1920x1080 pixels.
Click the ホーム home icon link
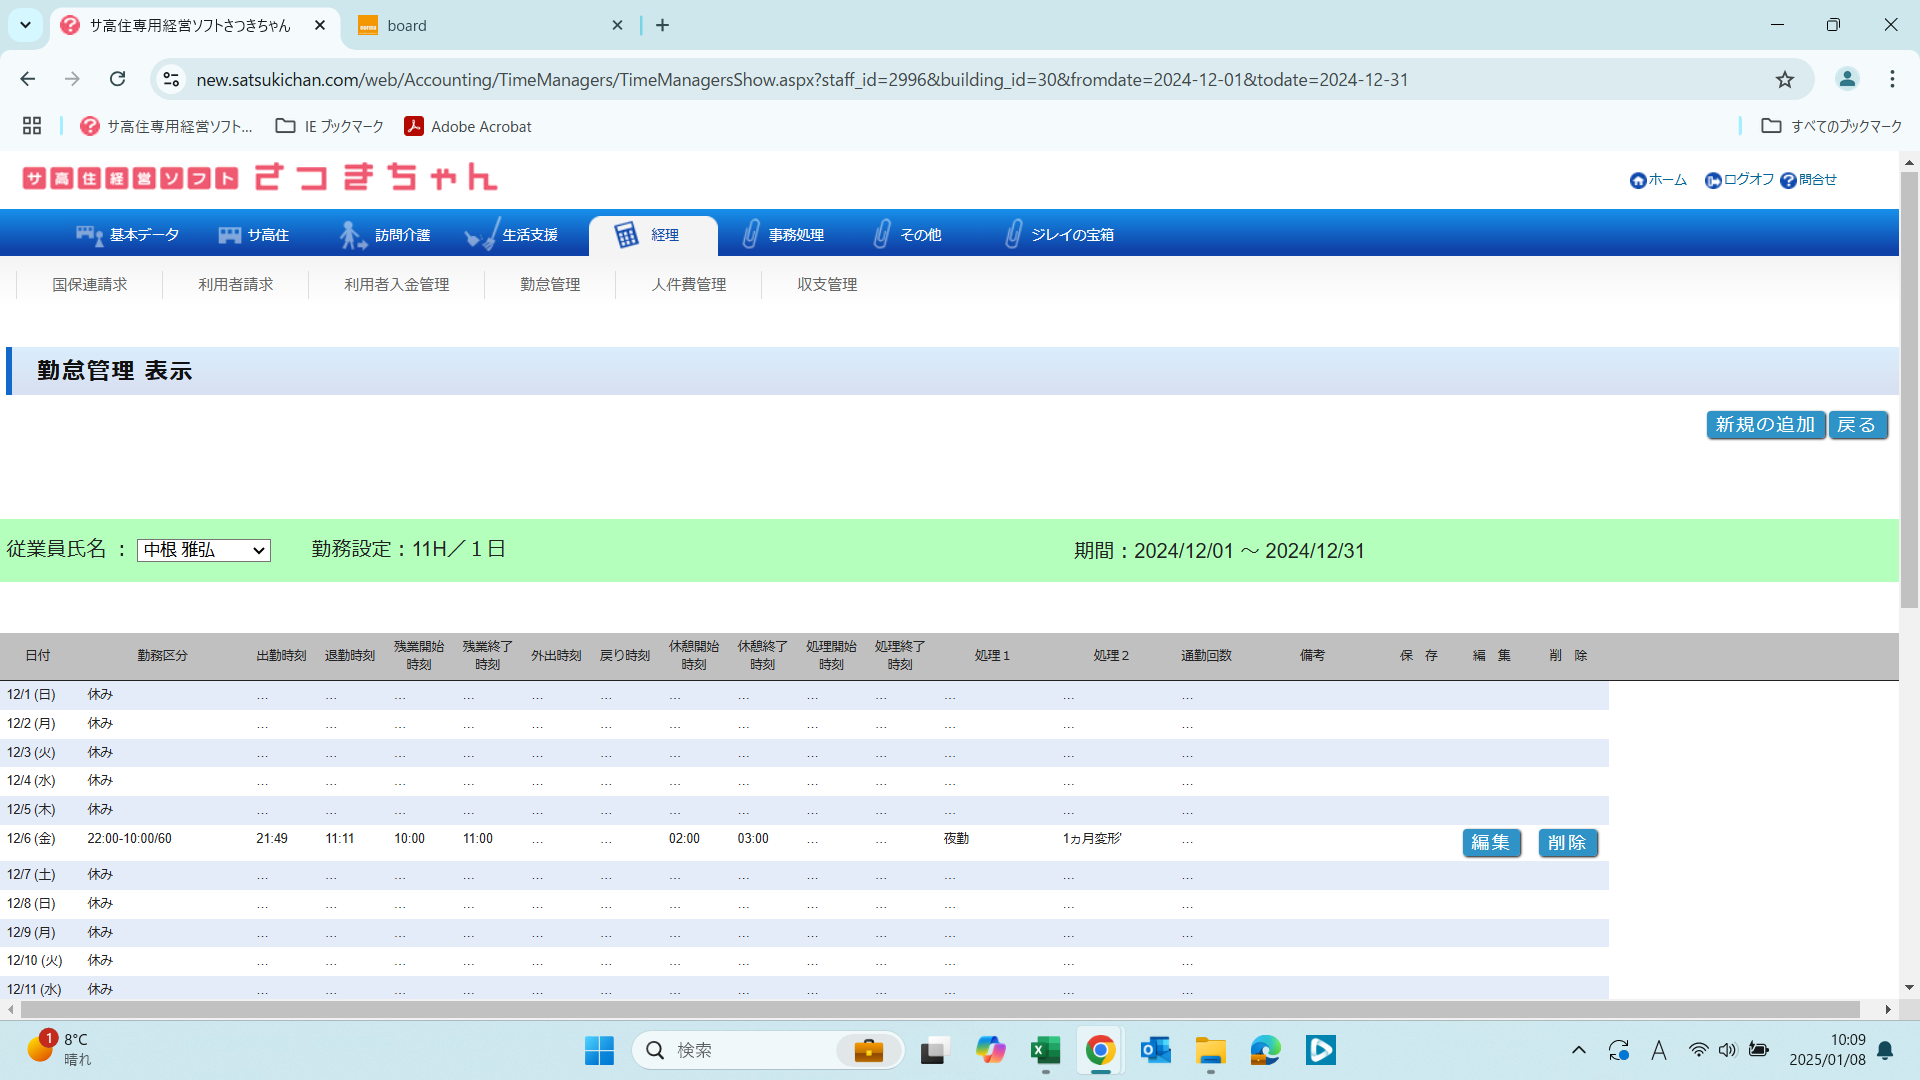1638,181
